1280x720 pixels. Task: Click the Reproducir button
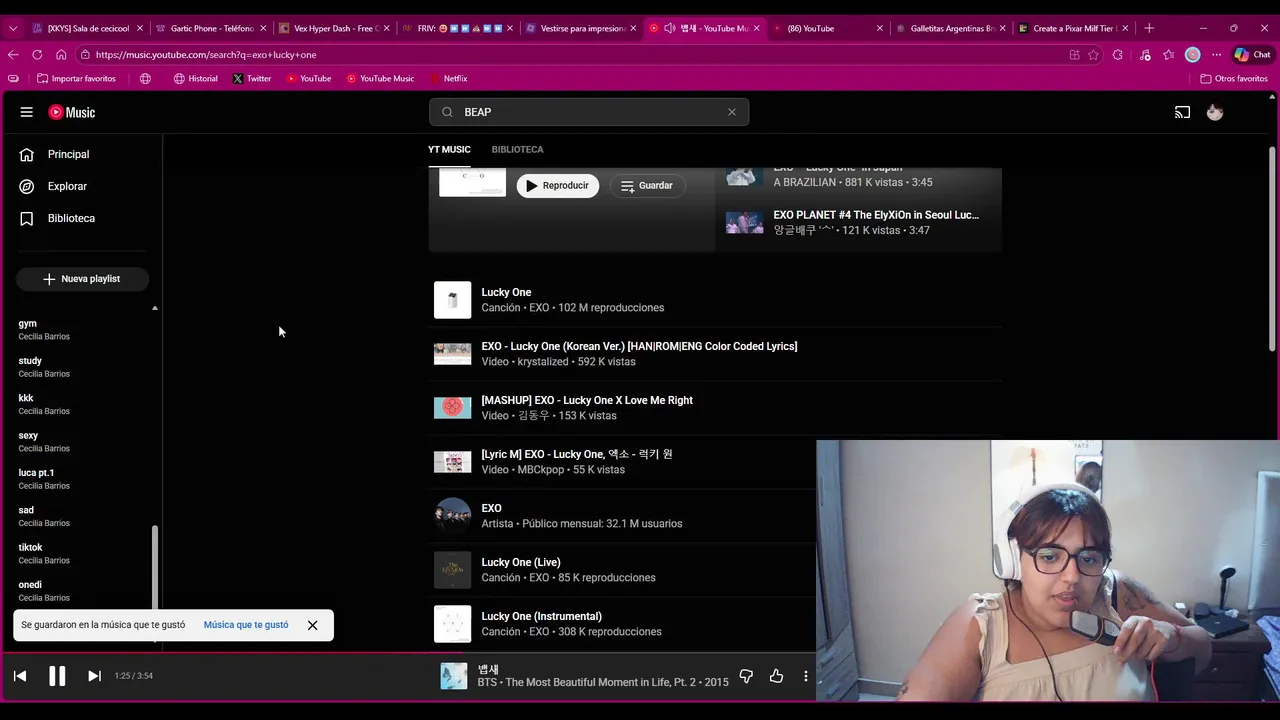[x=558, y=185]
